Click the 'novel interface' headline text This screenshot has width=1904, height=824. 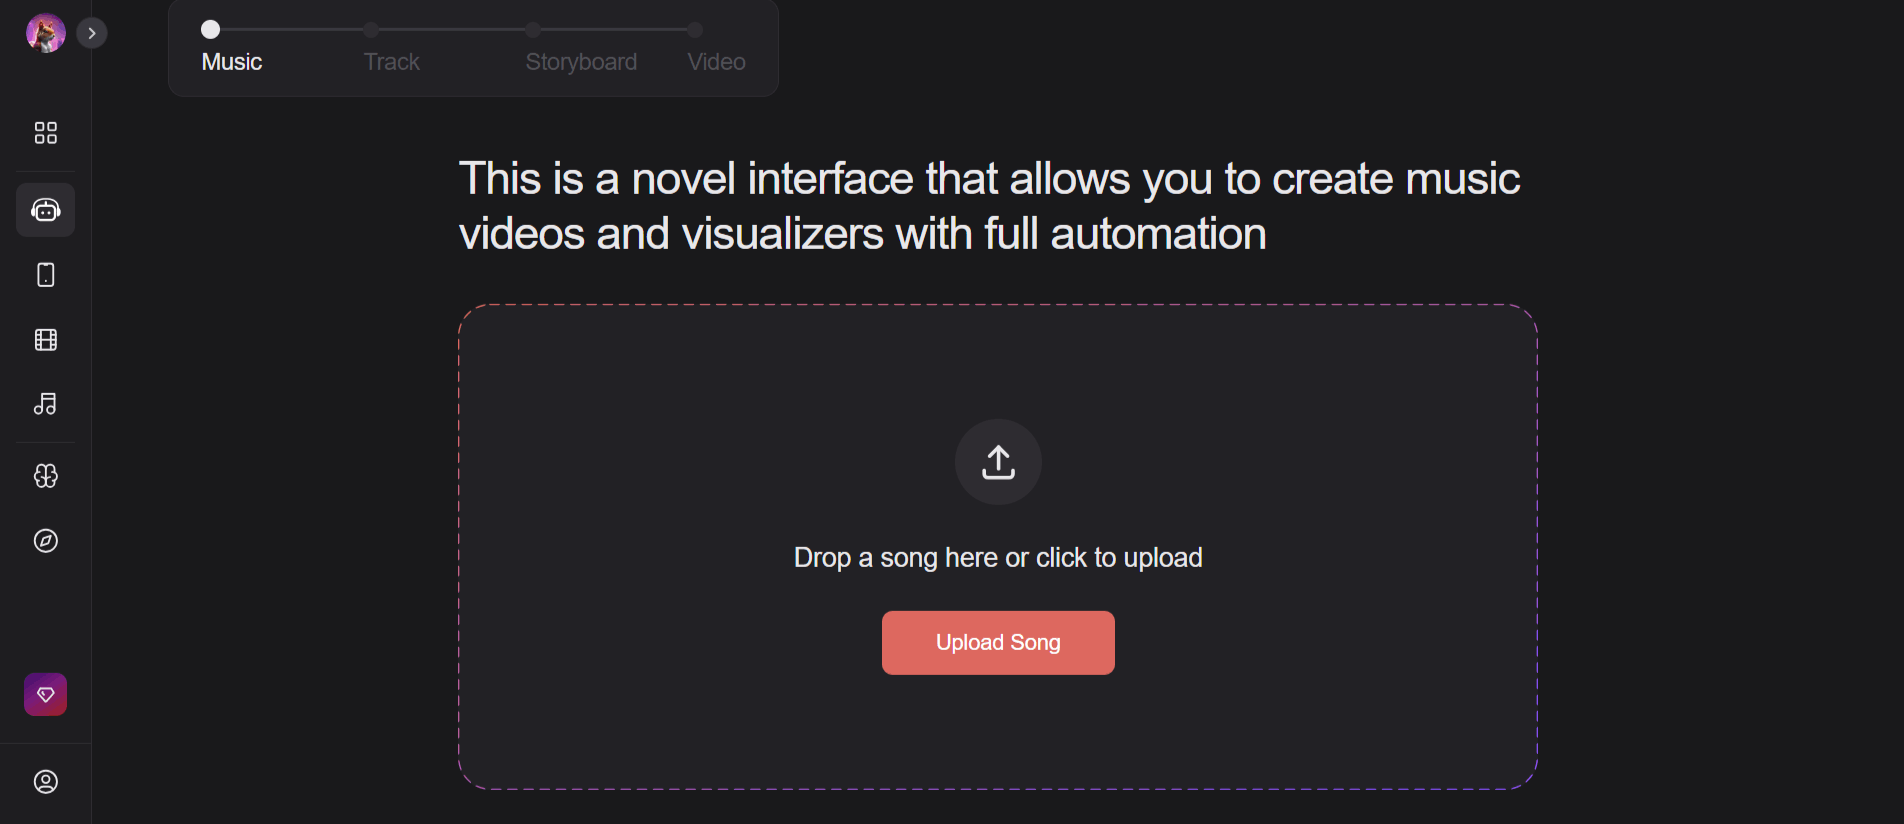click(990, 206)
